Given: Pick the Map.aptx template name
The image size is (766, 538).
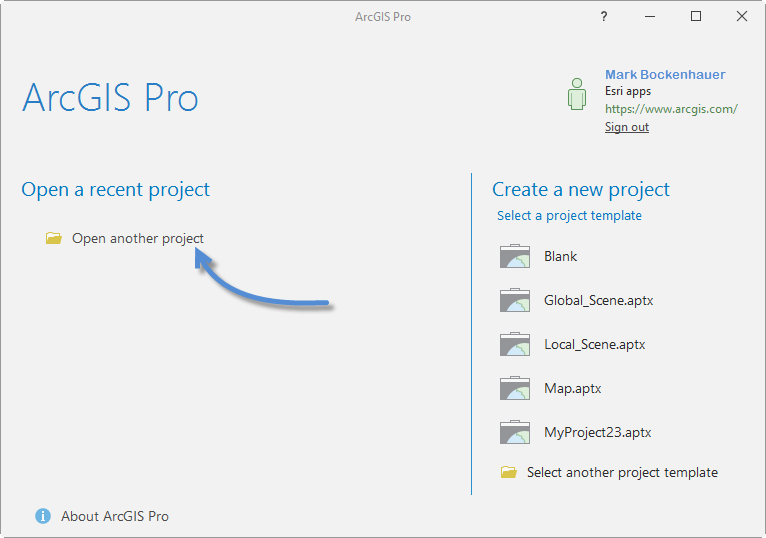Looking at the screenshot, I should coord(573,388).
